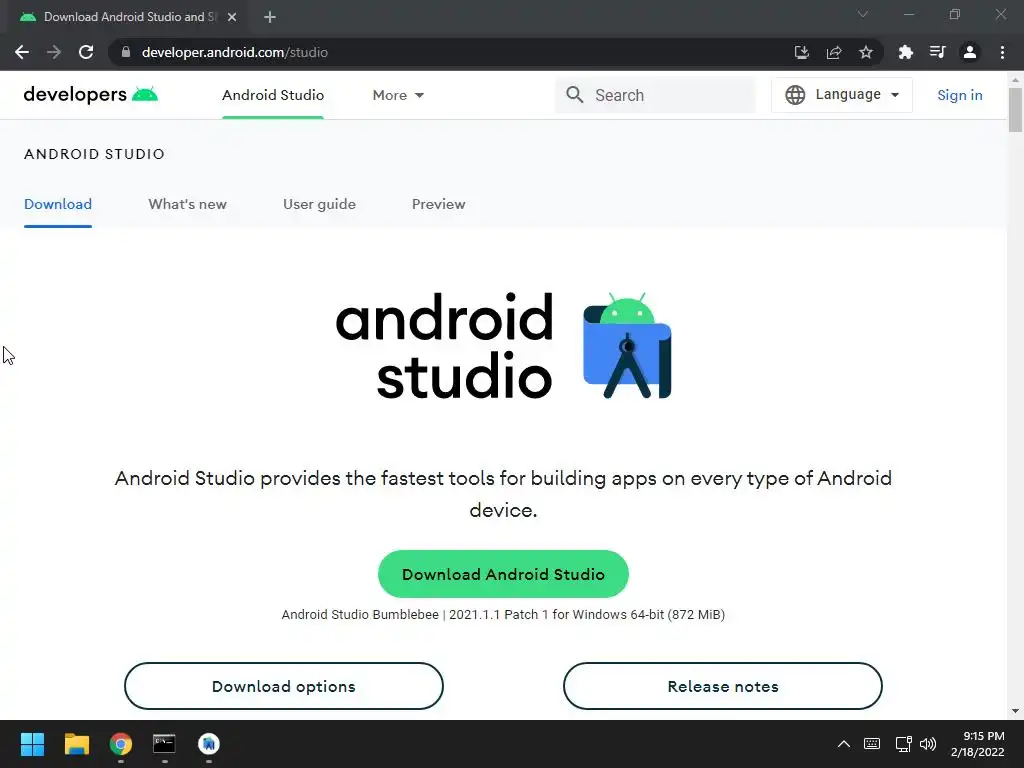Screen dimensions: 1024x768
Task: Open the Chrome profile avatar
Action: pyautogui.click(x=970, y=52)
